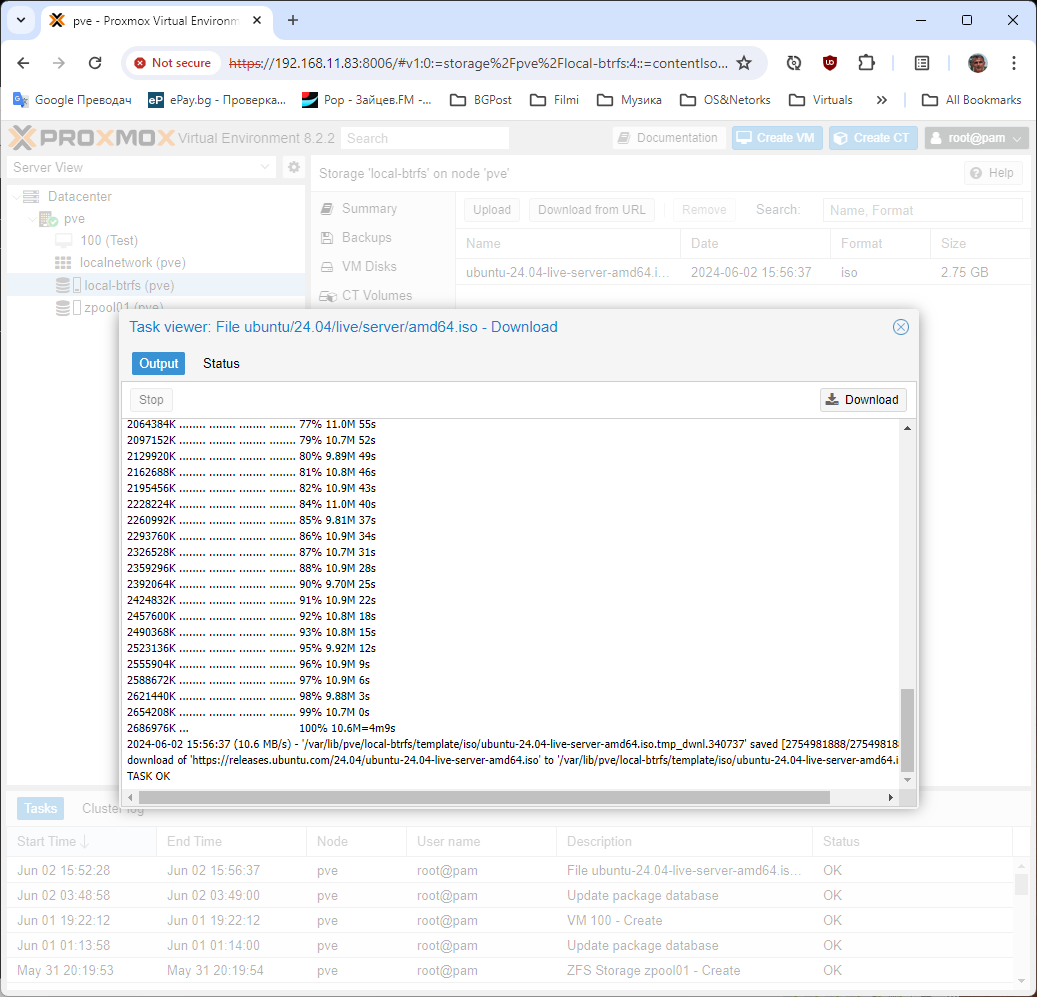1037x997 pixels.
Task: Collapse the pve node expander
Action: [31, 219]
